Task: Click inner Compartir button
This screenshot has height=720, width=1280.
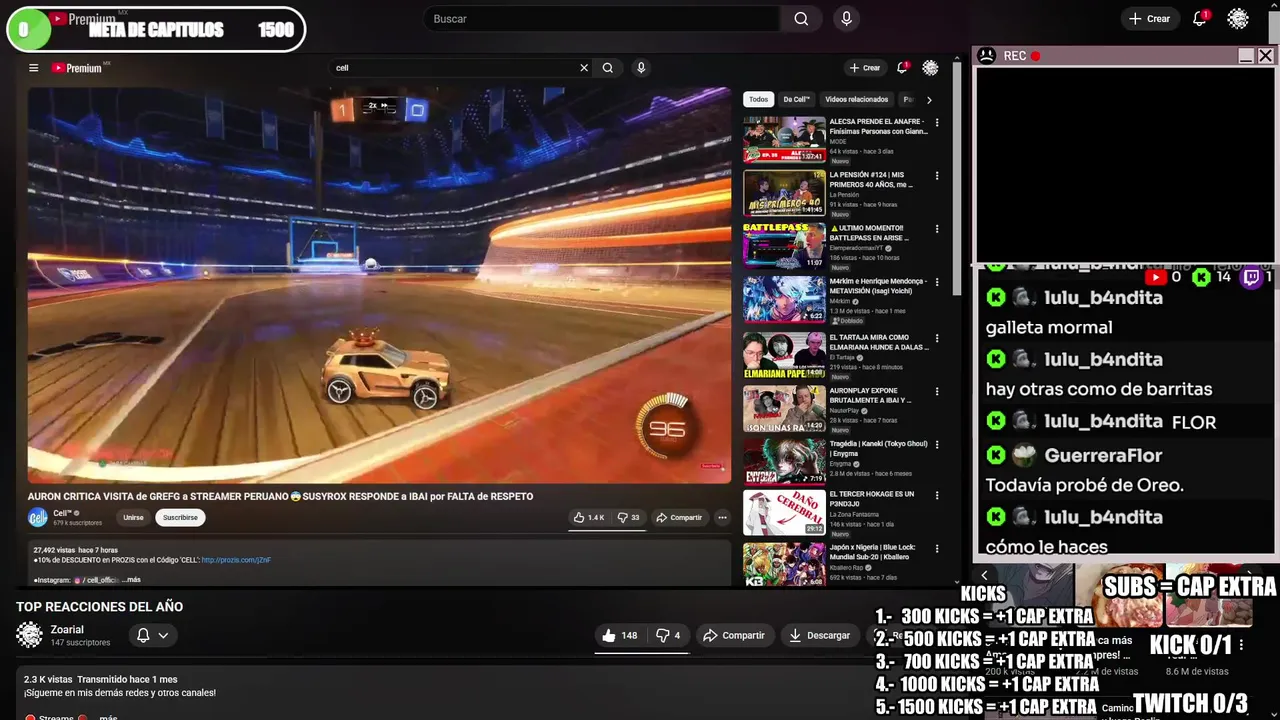Action: tap(679, 517)
